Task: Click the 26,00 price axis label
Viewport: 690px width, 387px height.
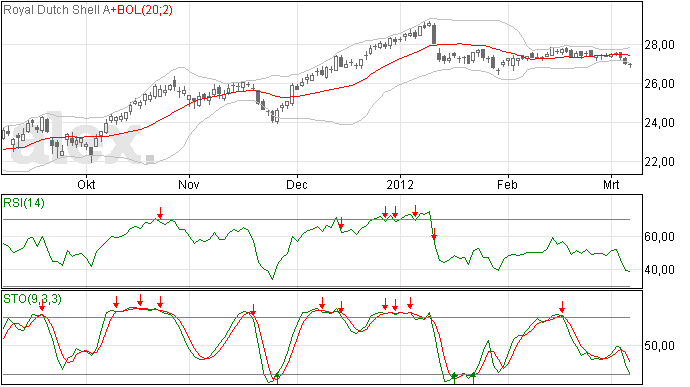Action: 659,84
